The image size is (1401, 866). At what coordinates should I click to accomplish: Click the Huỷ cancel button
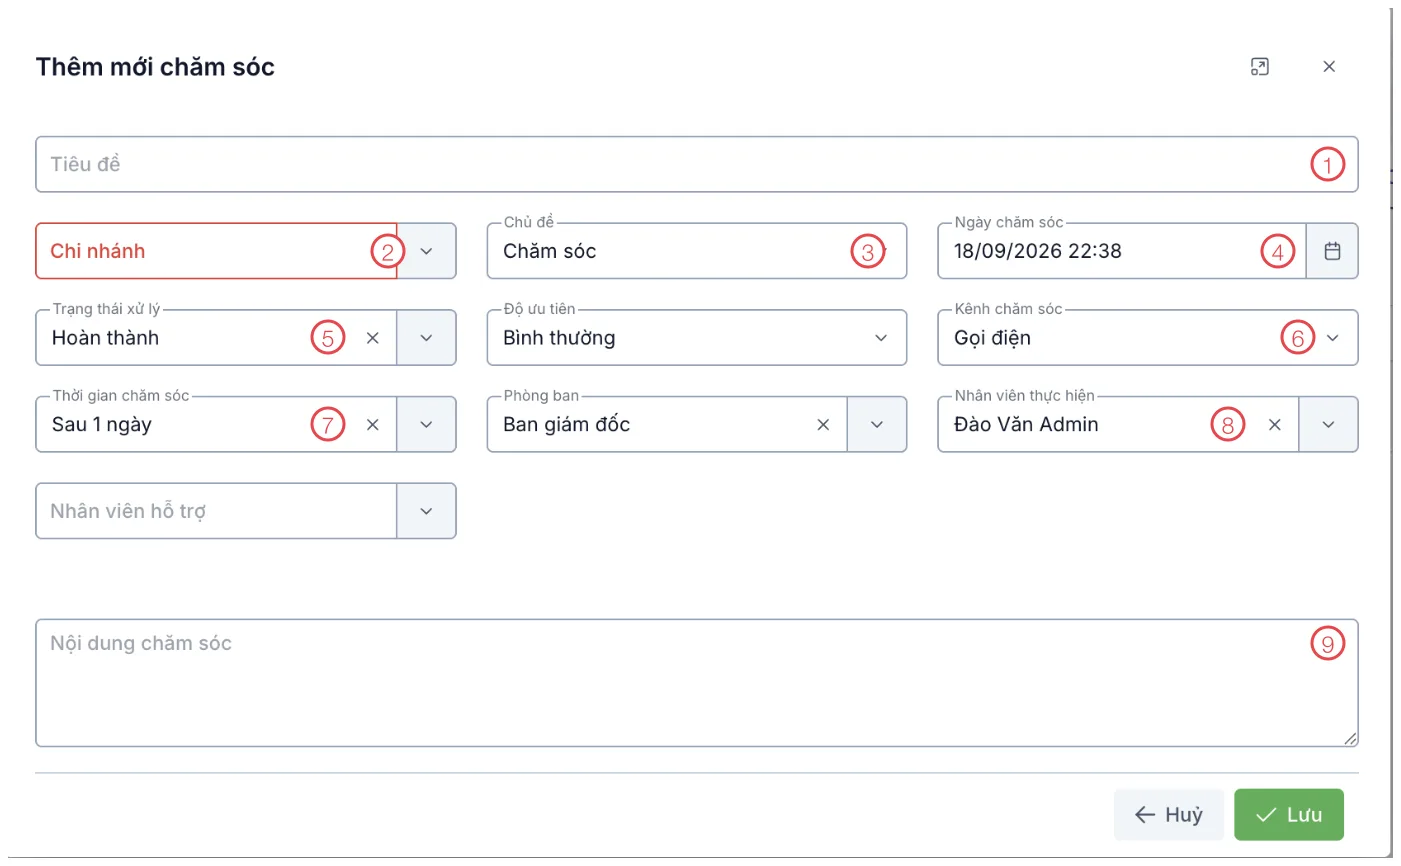[x=1168, y=815]
